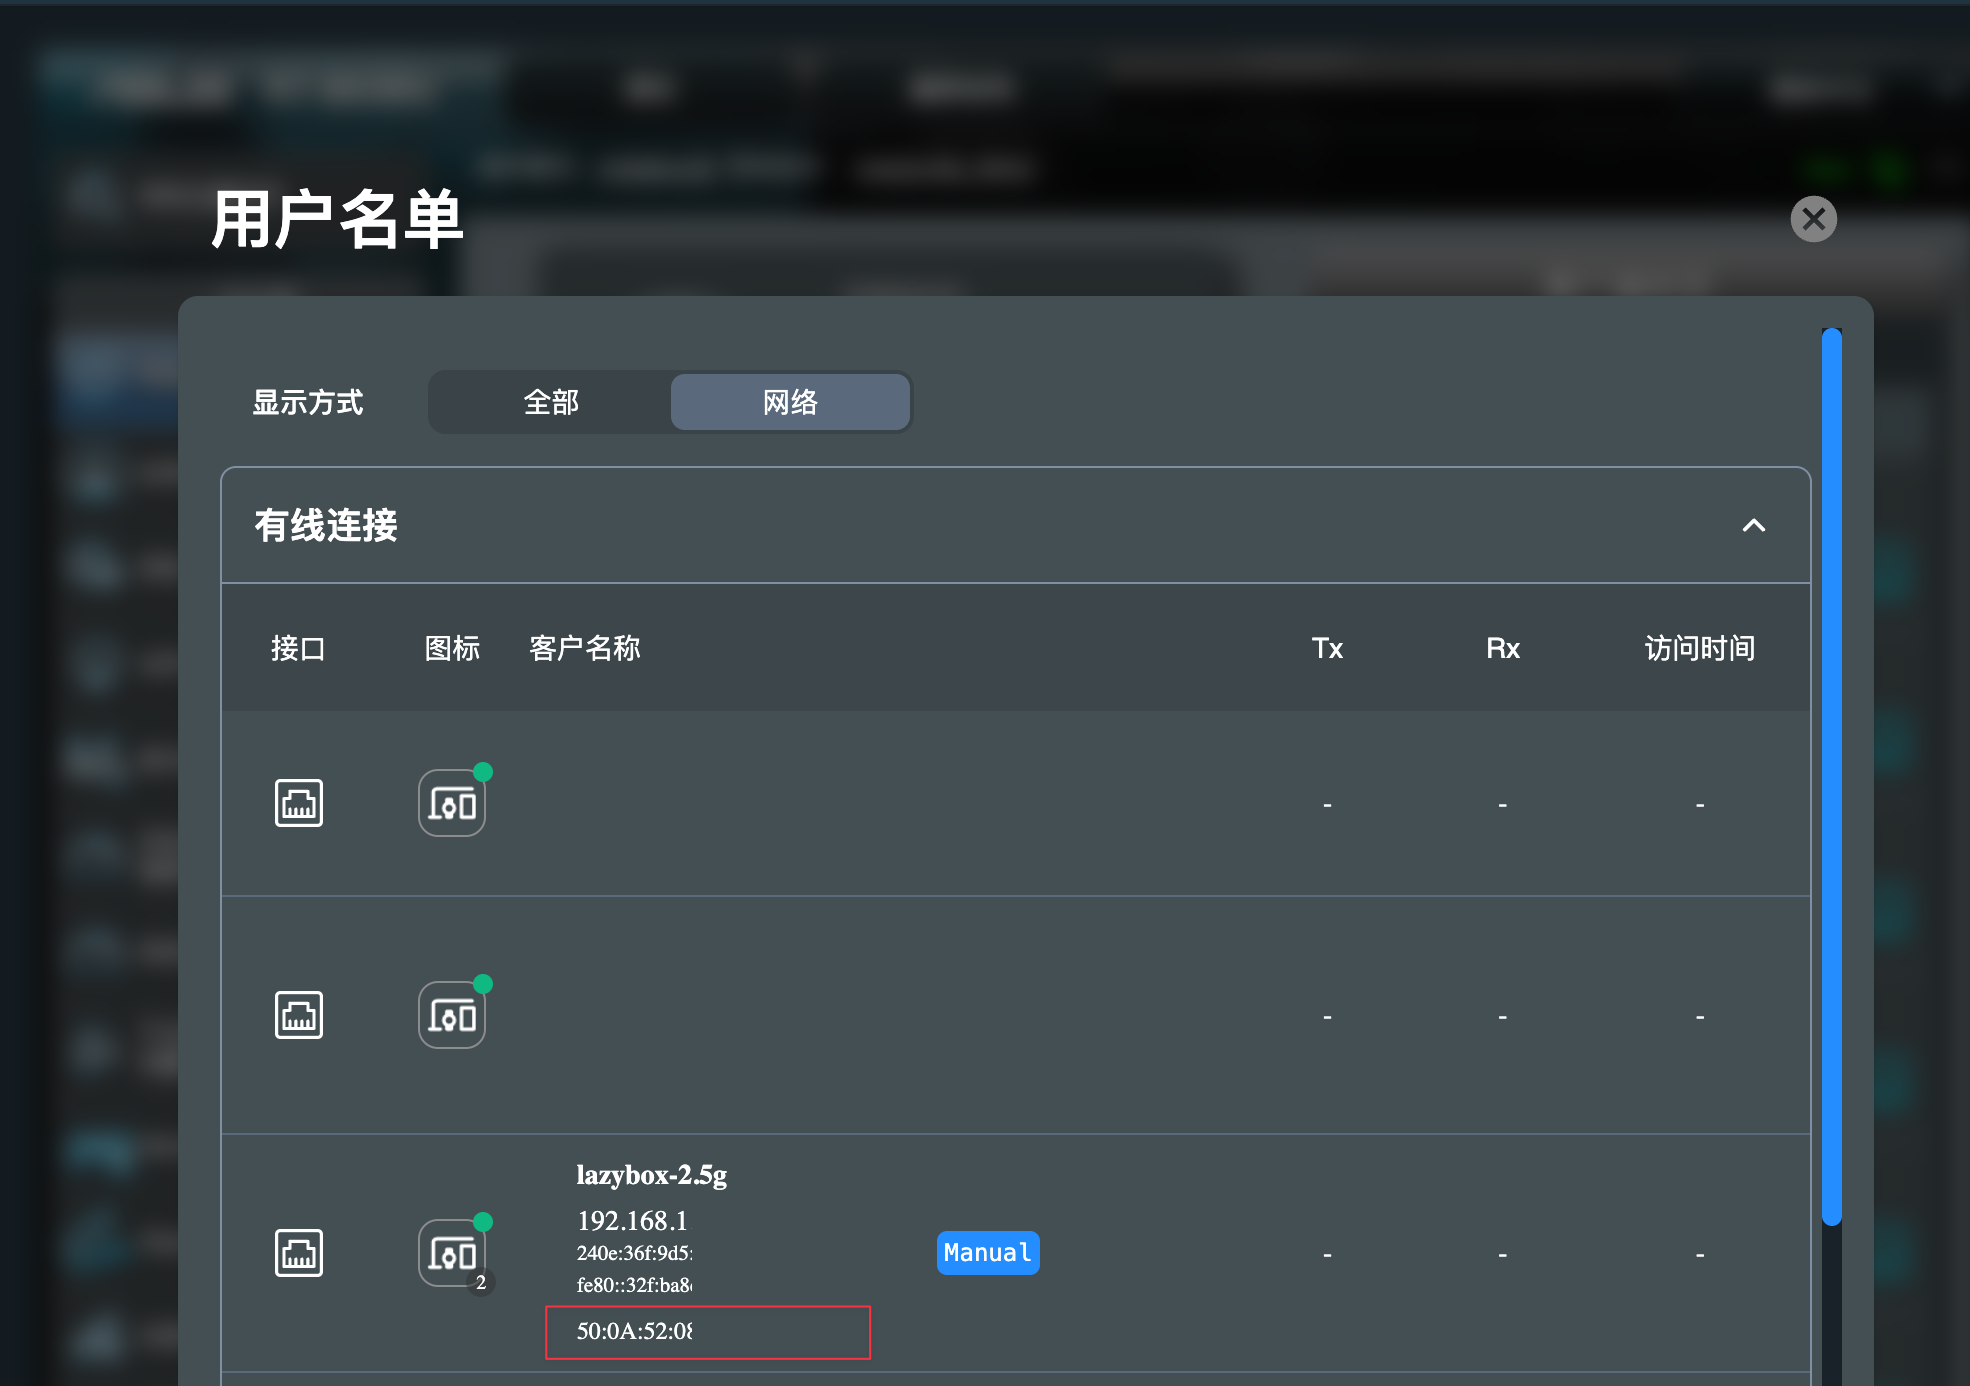Click lazybox-2.5g row ethernet port icon
The height and width of the screenshot is (1386, 1970).
[x=299, y=1253]
